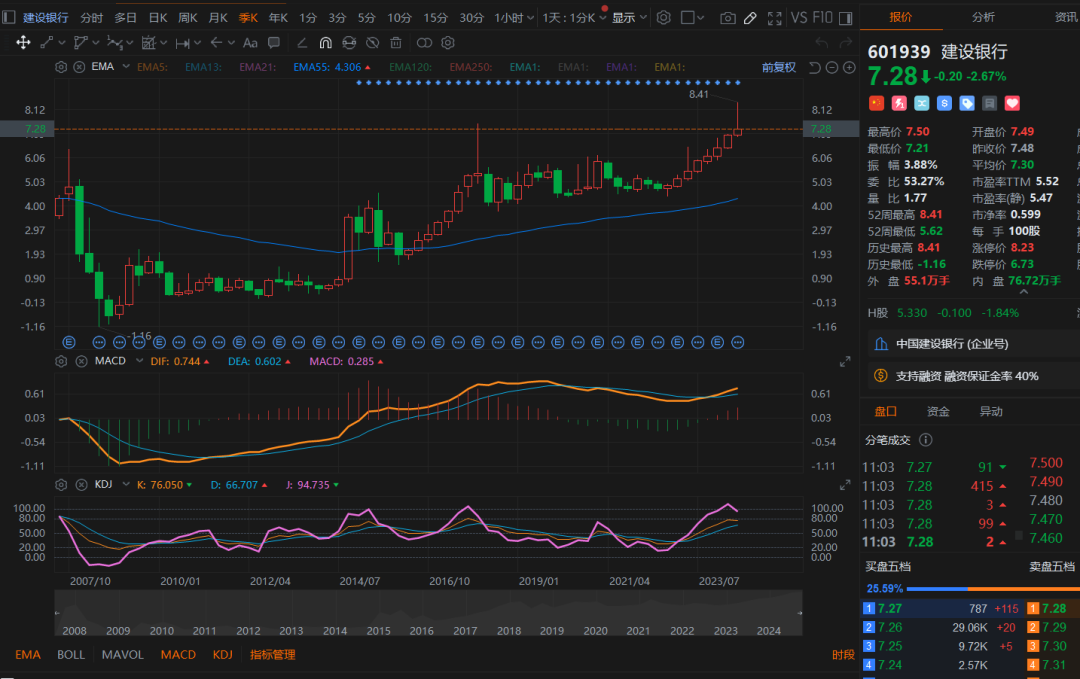
Task: Maximize the MACD sub-chart panel
Action: (x=845, y=361)
